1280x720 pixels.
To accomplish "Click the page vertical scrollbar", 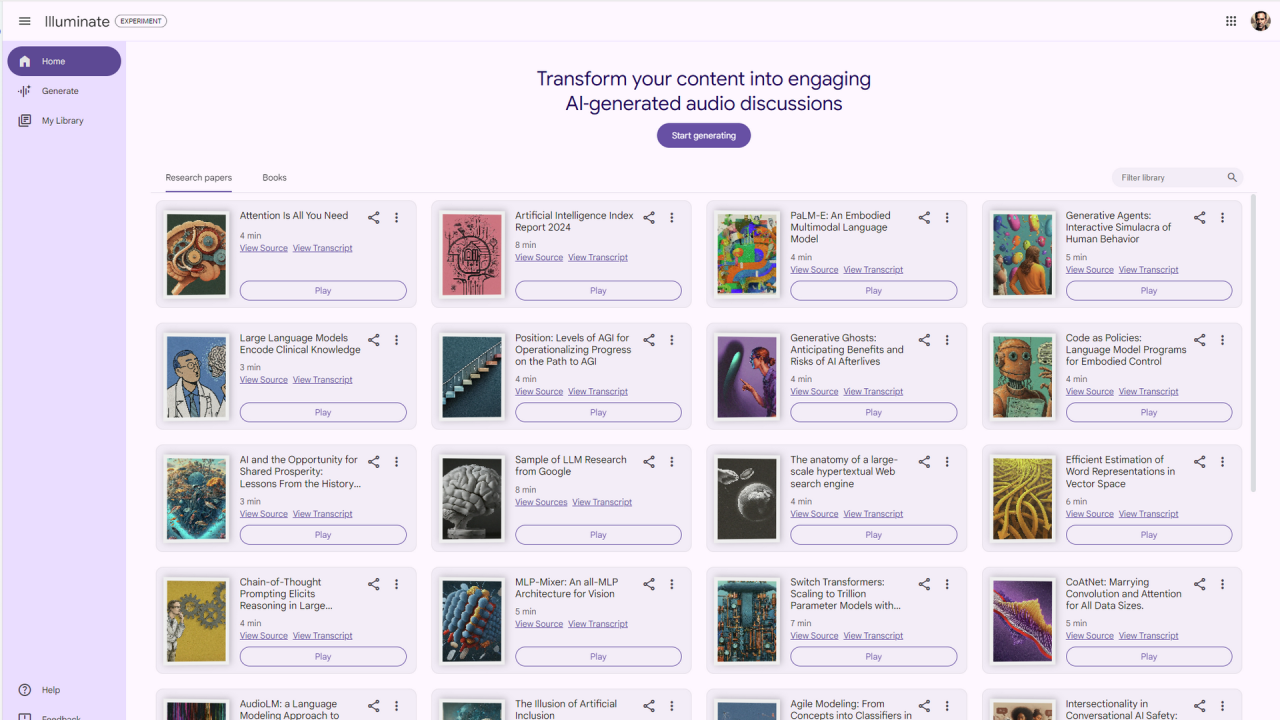I will pyautogui.click(x=1254, y=342).
